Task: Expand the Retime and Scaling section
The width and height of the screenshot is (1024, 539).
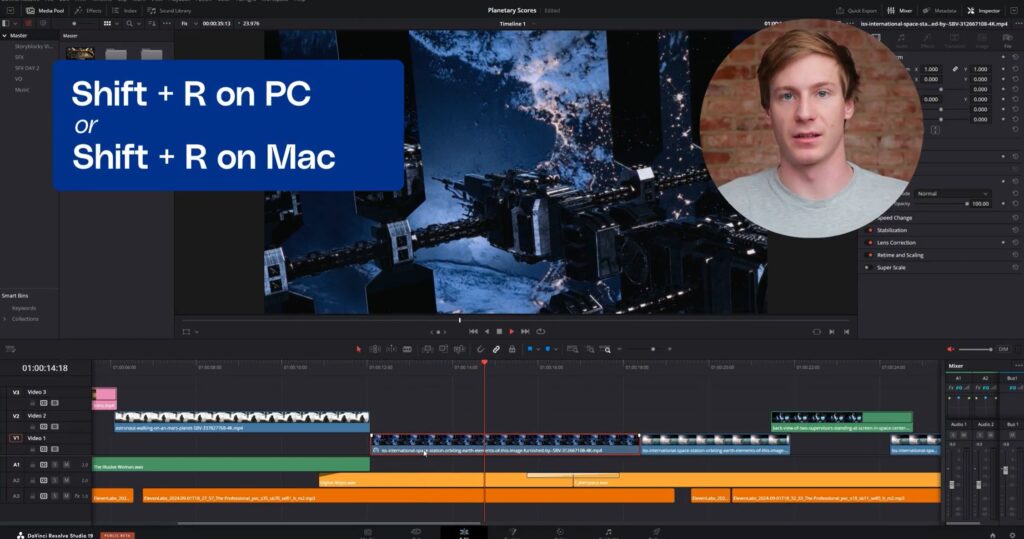Action: tap(900, 255)
